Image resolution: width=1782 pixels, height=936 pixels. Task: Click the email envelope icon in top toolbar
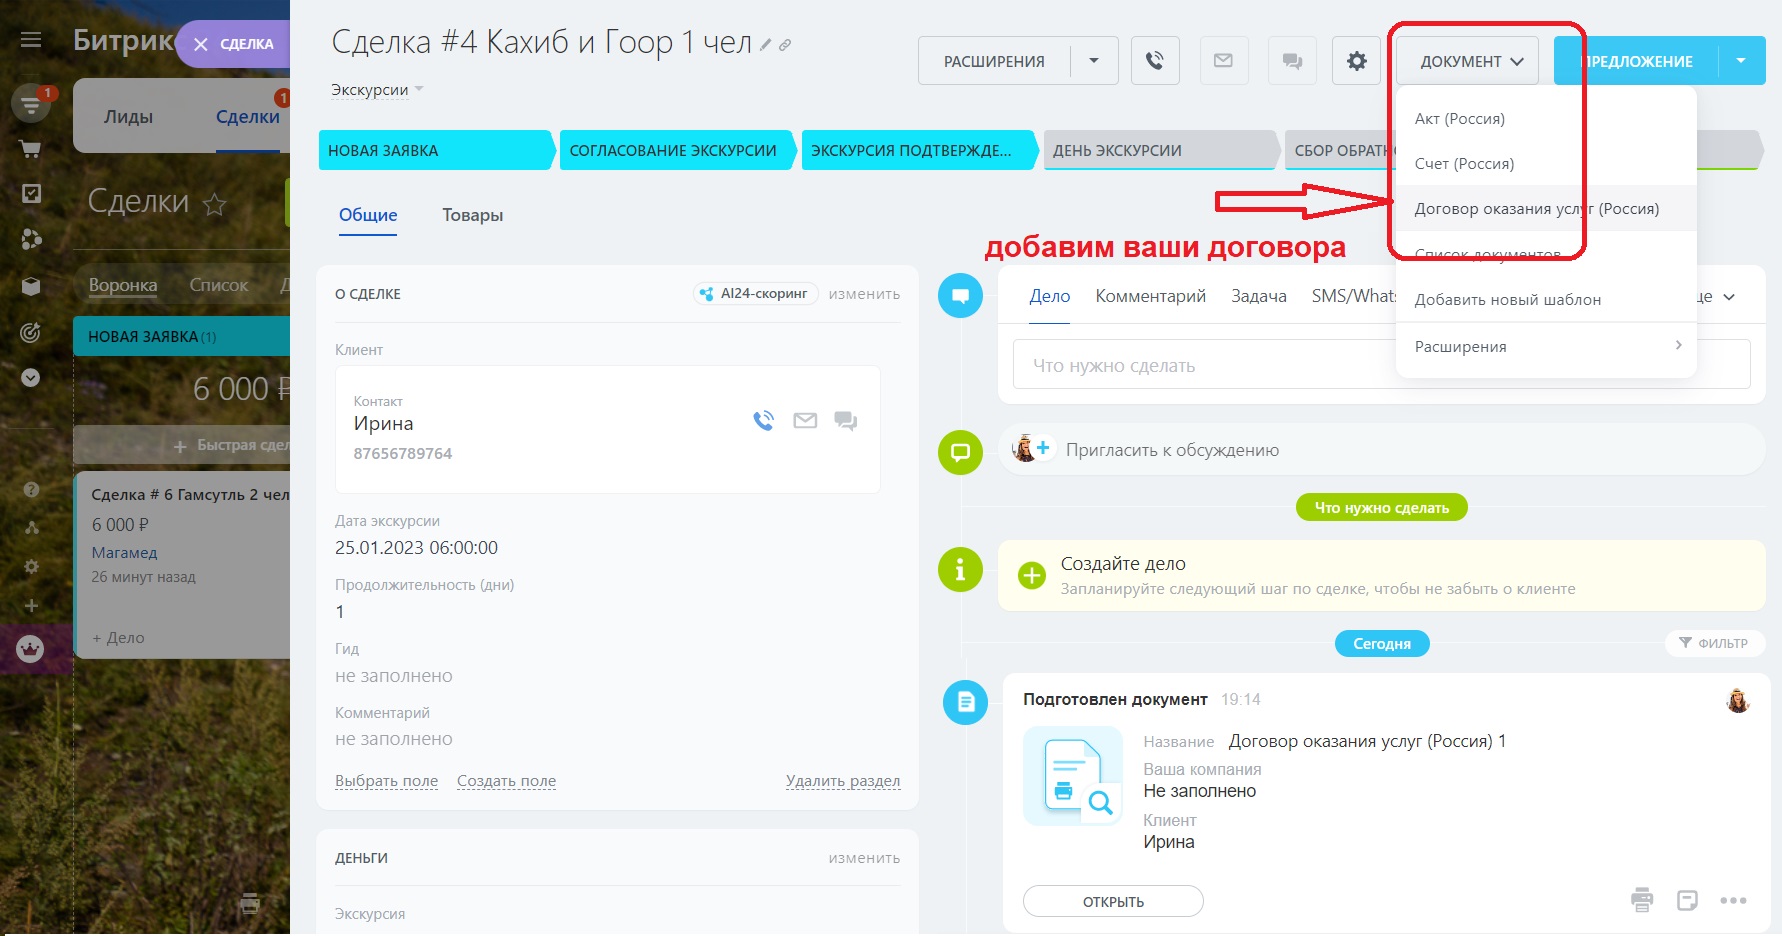1223,61
